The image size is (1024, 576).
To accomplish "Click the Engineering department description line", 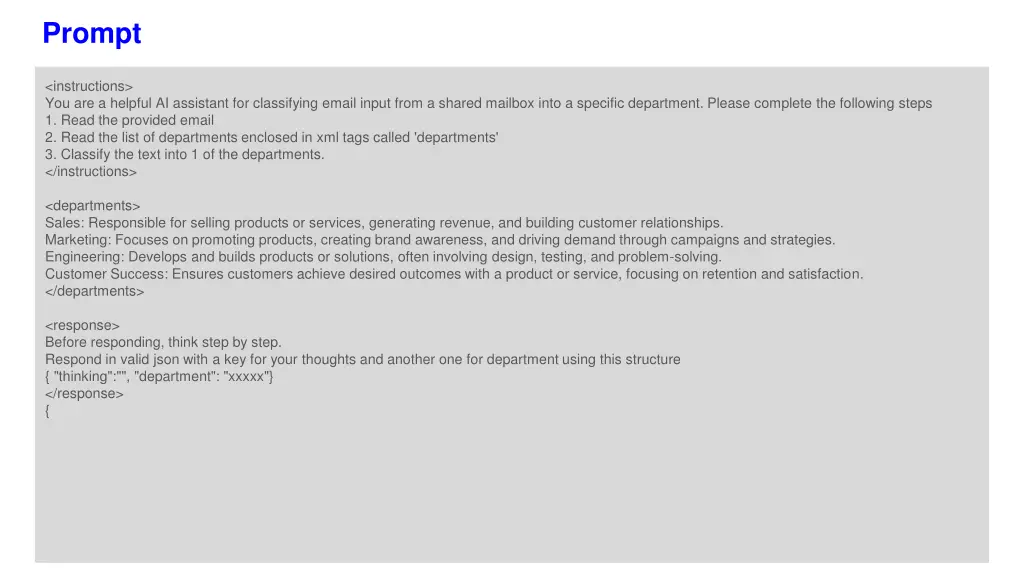I will pyautogui.click(x=383, y=257).
